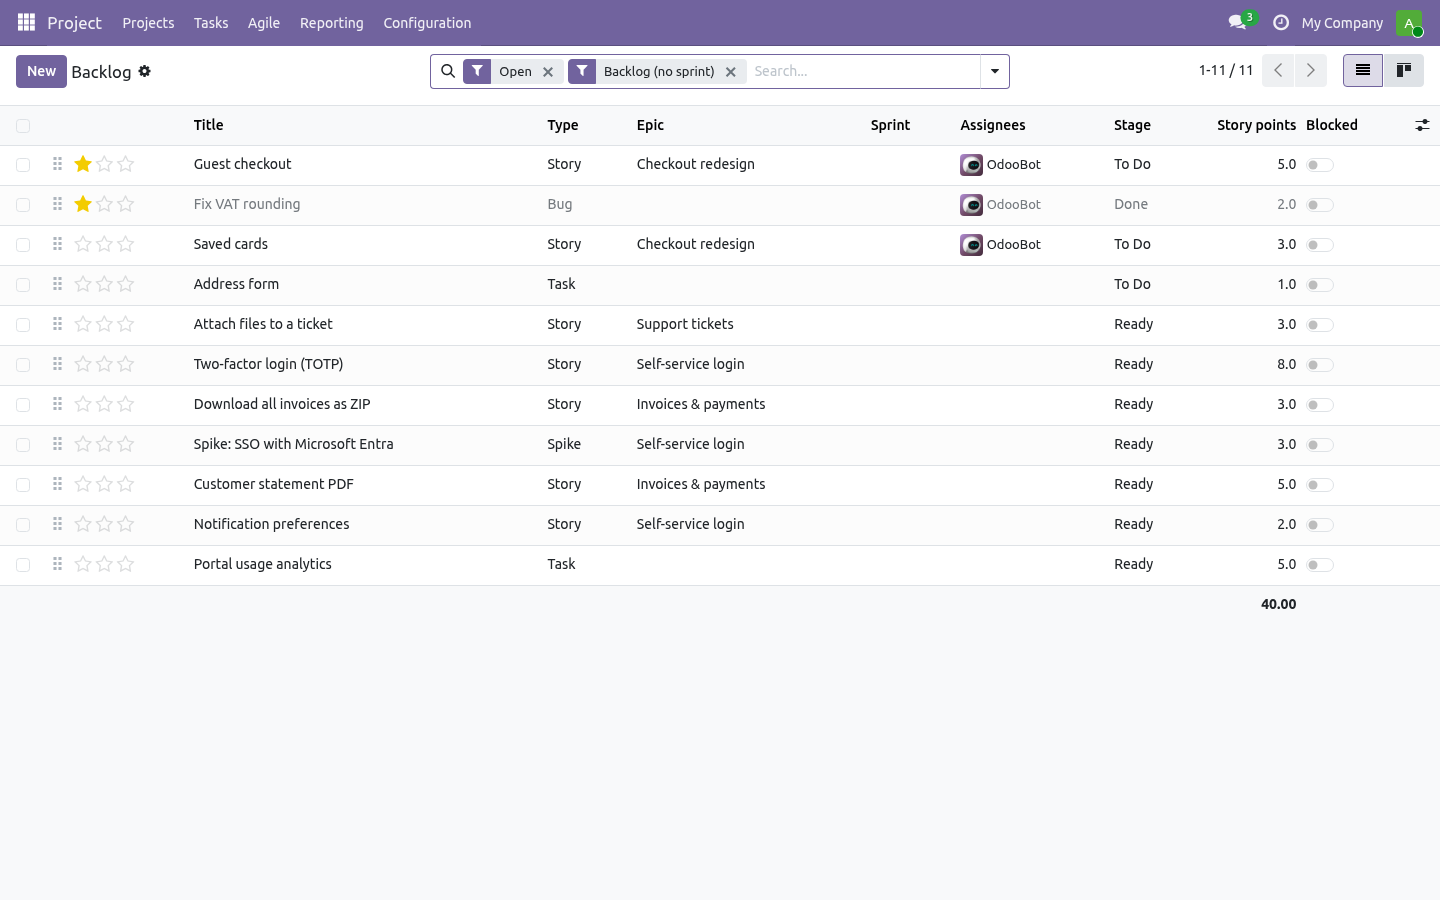Open the apps grid home menu
The image size is (1440, 900).
[26, 22]
